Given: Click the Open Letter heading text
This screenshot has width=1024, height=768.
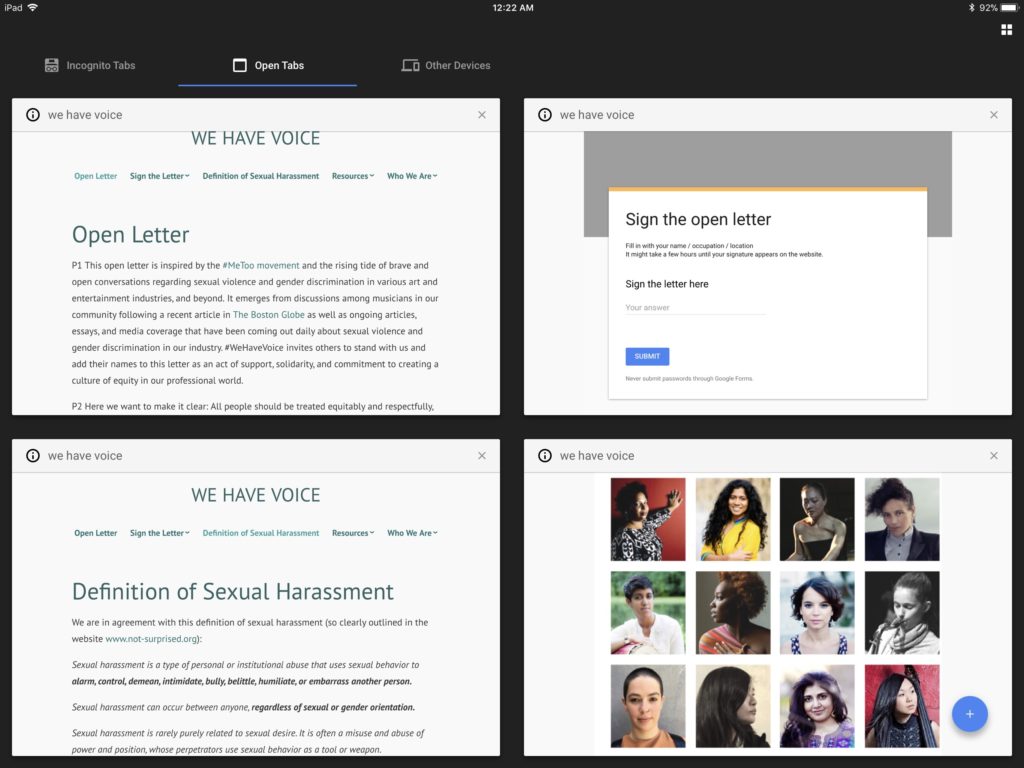Looking at the screenshot, I should (131, 234).
